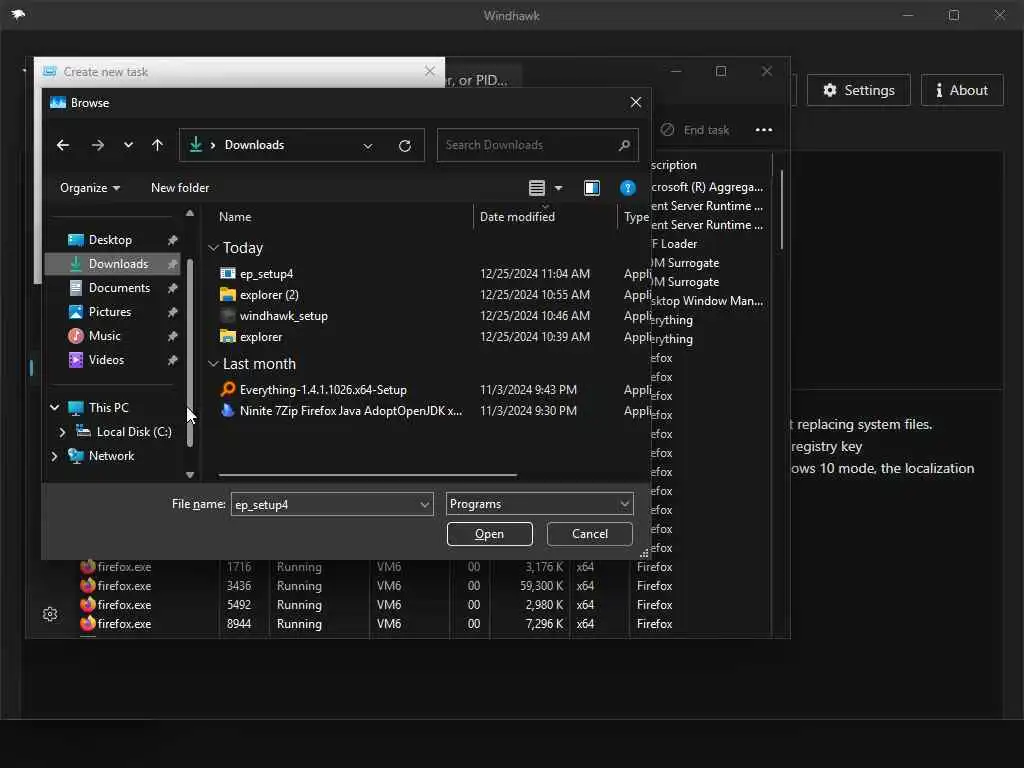Select windhawk_setup file
This screenshot has height=768, width=1024.
tap(283, 315)
